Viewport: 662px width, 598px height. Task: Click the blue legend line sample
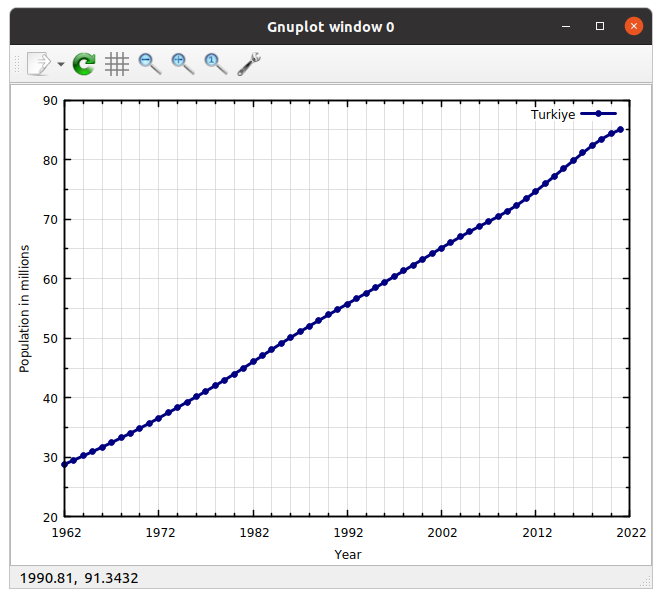point(598,115)
